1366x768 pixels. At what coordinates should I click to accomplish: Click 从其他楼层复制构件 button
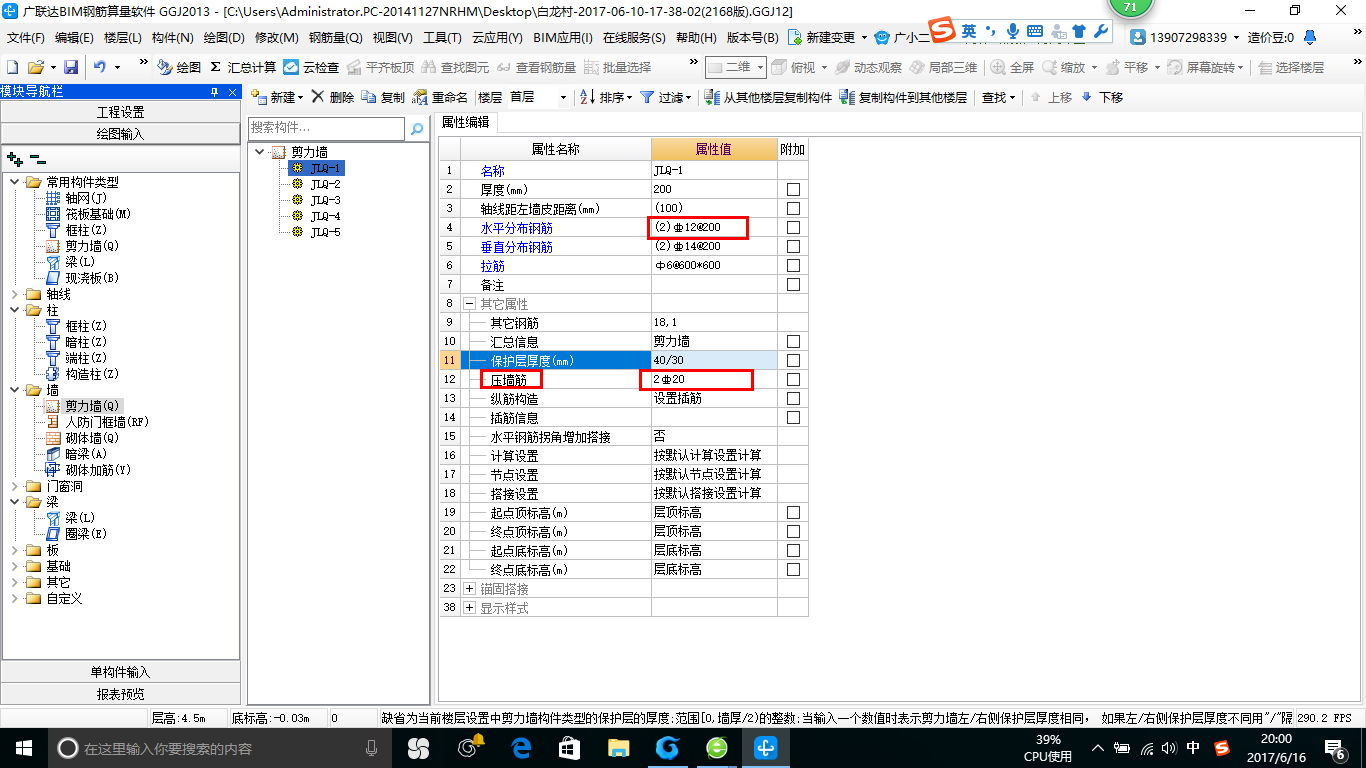tap(768, 97)
